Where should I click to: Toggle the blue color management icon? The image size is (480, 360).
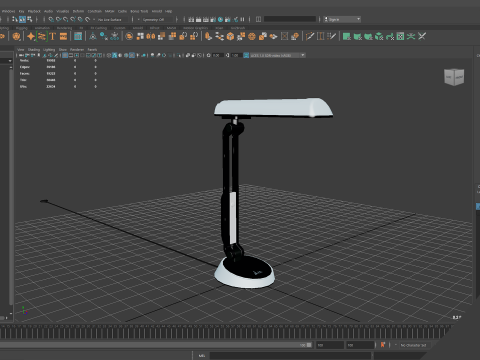click(246, 55)
